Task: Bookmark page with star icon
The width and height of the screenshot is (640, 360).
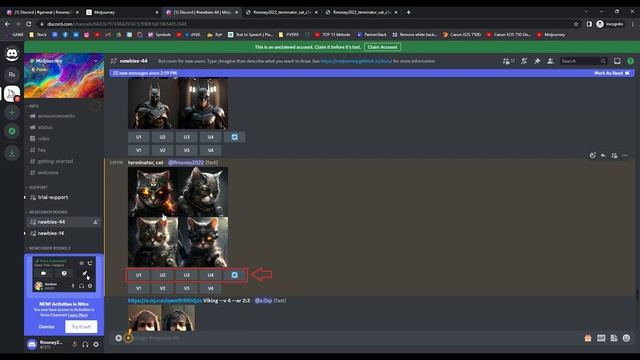Action: (x=576, y=24)
